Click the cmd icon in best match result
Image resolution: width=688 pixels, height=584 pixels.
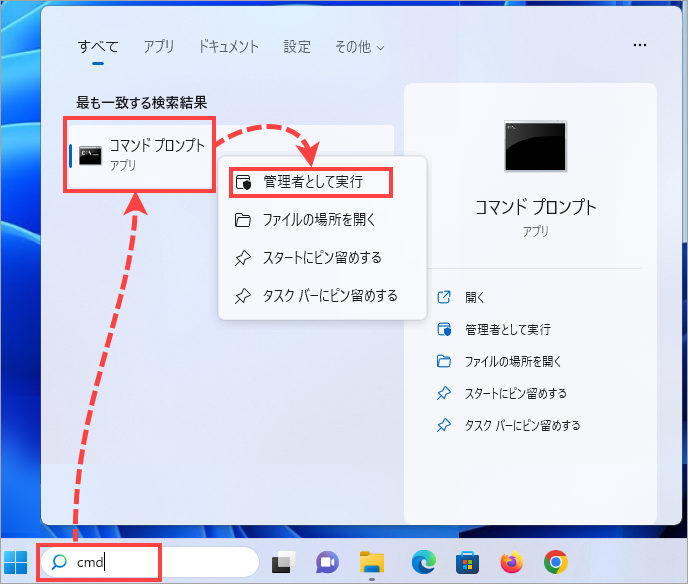point(90,156)
